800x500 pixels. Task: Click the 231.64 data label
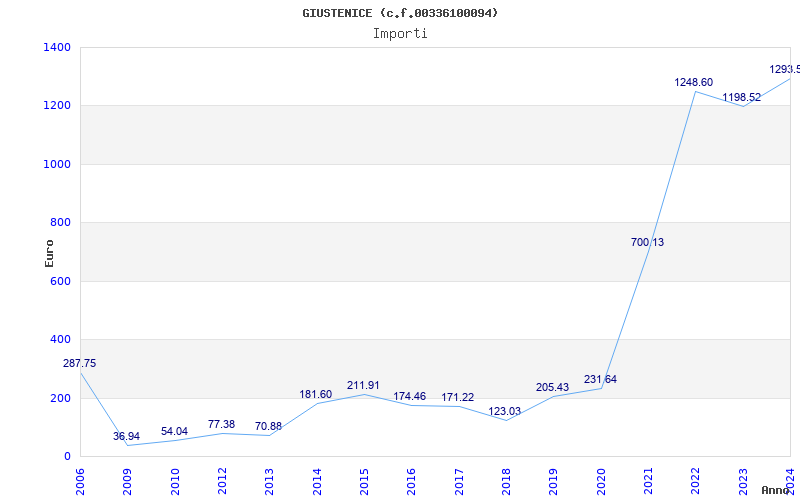click(600, 379)
